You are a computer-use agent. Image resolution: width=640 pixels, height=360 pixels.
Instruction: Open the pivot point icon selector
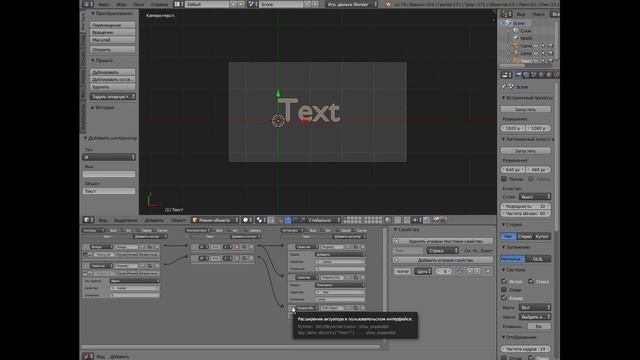coord(260,220)
